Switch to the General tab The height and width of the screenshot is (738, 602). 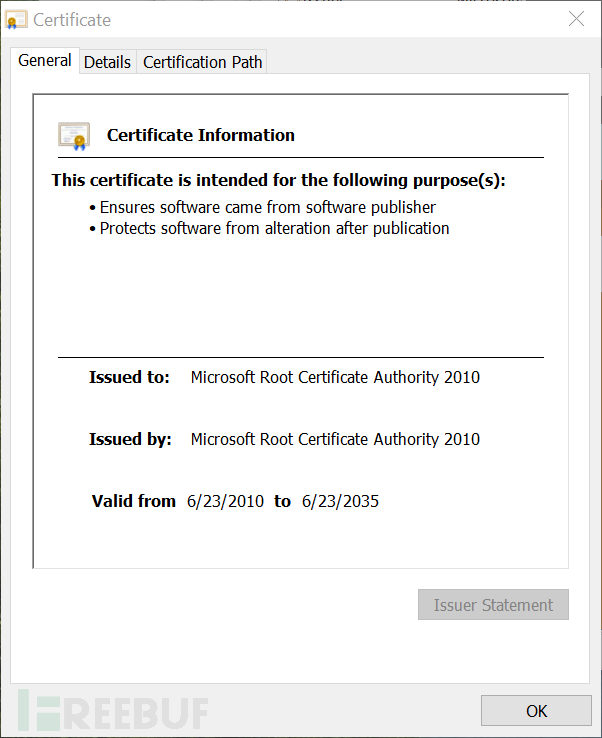45,60
